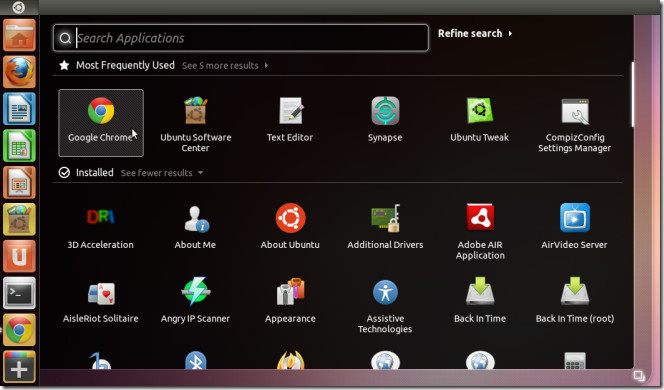The height and width of the screenshot is (390, 664).
Task: Expand the Refine search filters
Action: [475, 33]
